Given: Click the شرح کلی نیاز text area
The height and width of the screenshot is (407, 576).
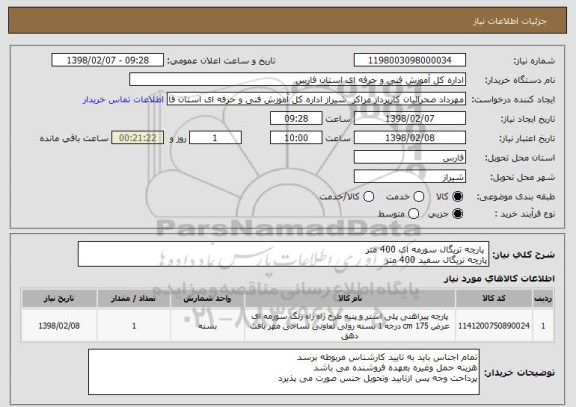Looking at the screenshot, I should click(283, 254).
